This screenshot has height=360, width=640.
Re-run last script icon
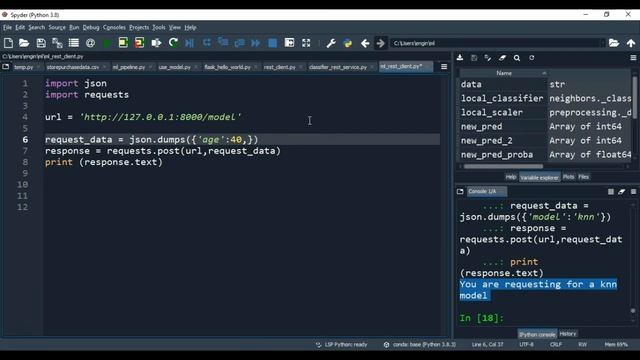(x=173, y=43)
